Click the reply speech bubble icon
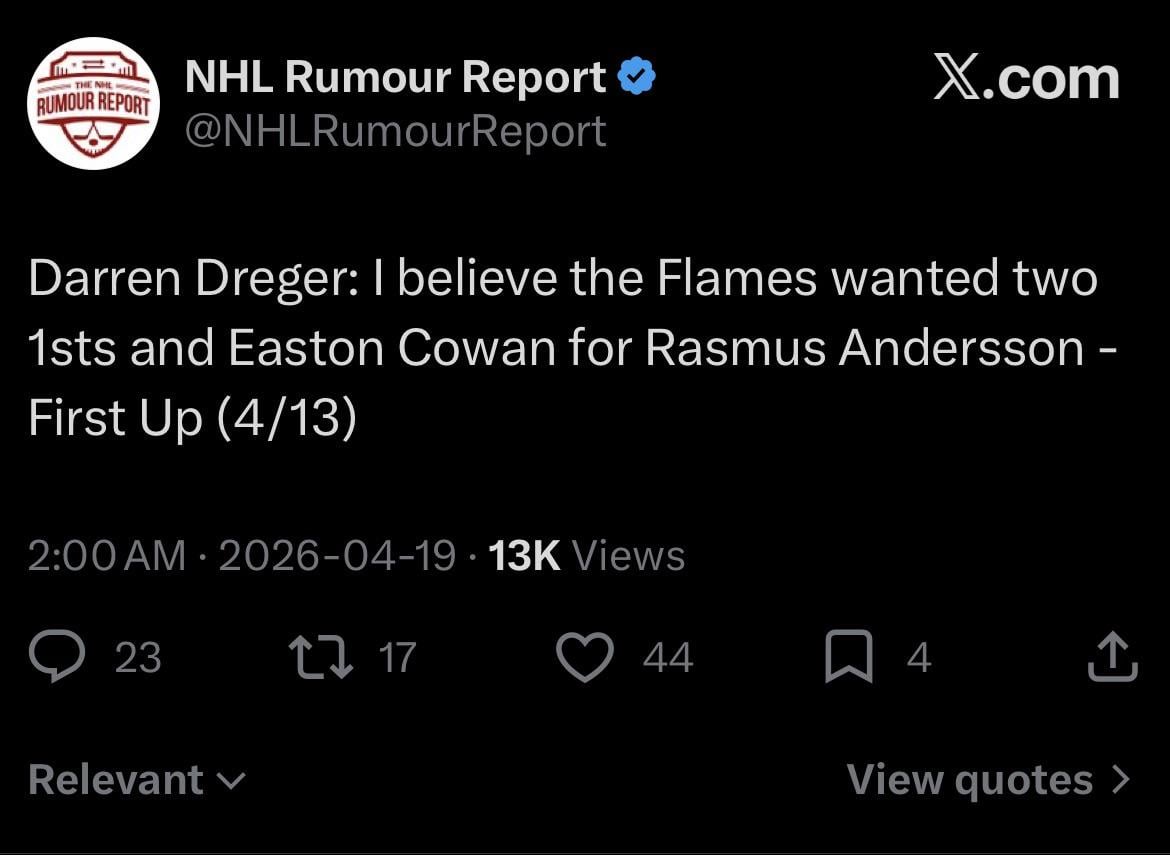Image resolution: width=1170 pixels, height=855 pixels. 59,658
